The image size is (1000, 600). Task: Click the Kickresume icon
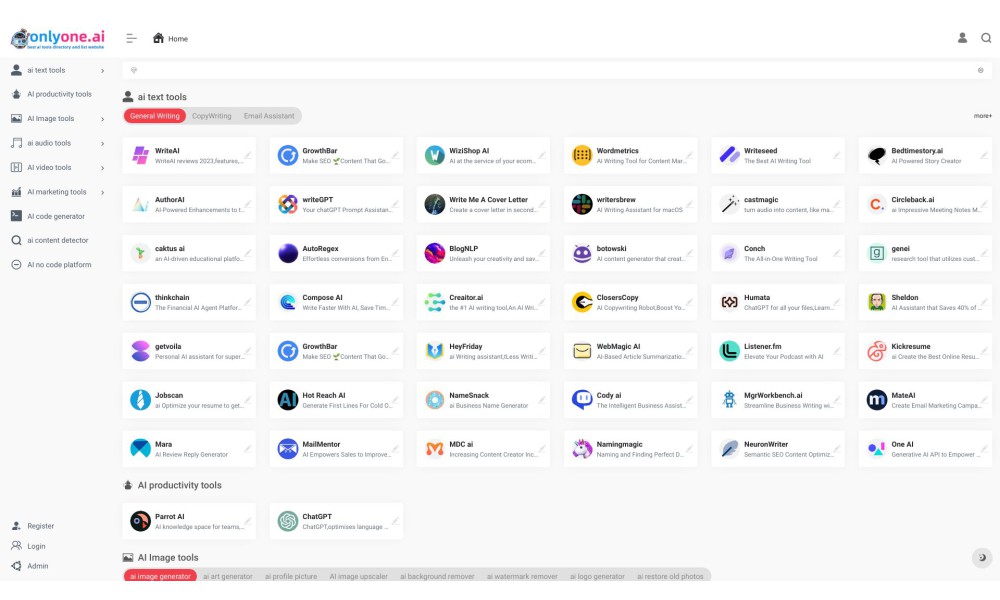point(877,351)
